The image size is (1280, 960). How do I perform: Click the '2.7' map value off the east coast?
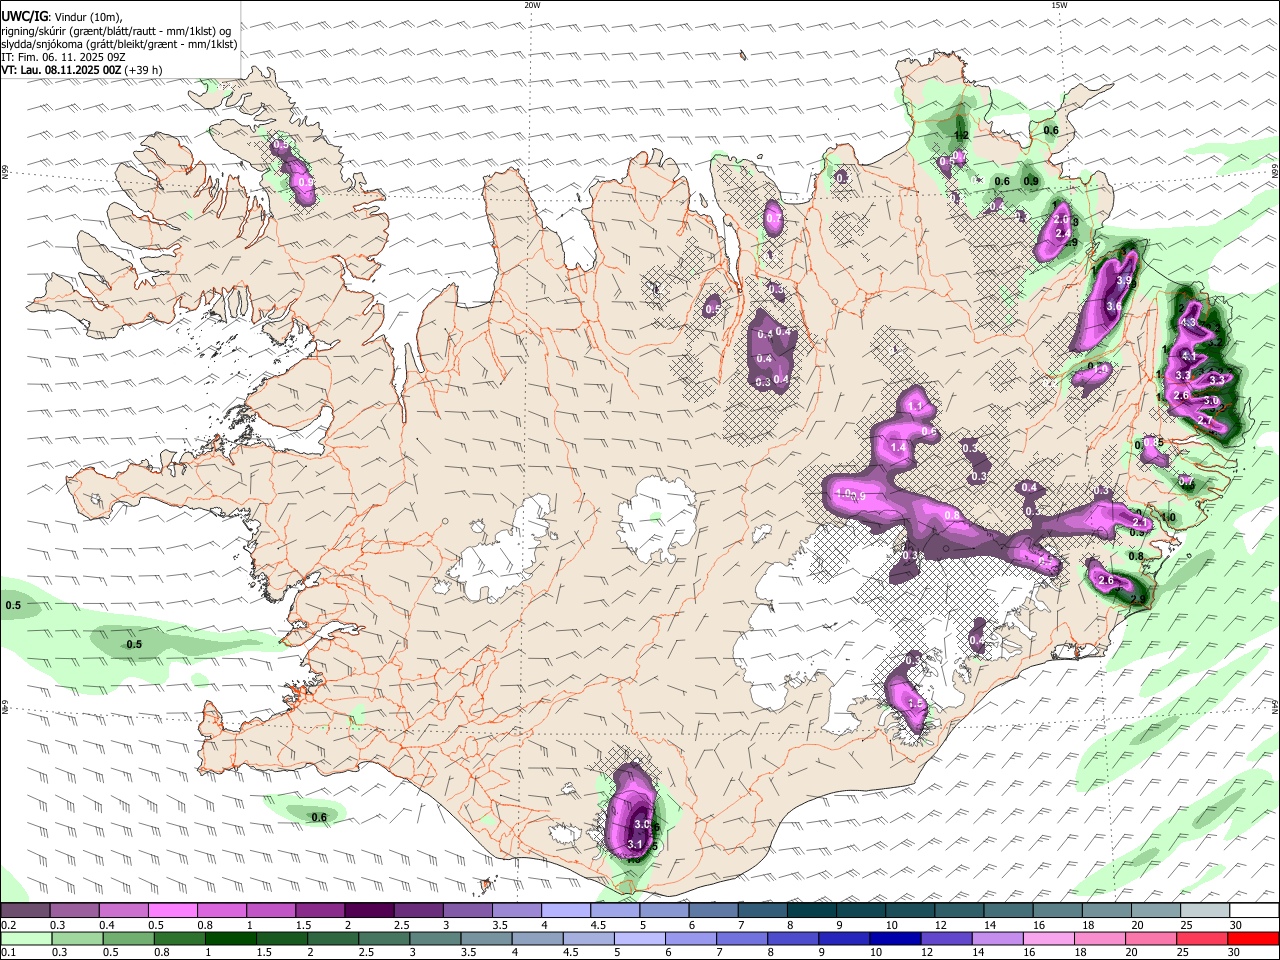(1205, 421)
